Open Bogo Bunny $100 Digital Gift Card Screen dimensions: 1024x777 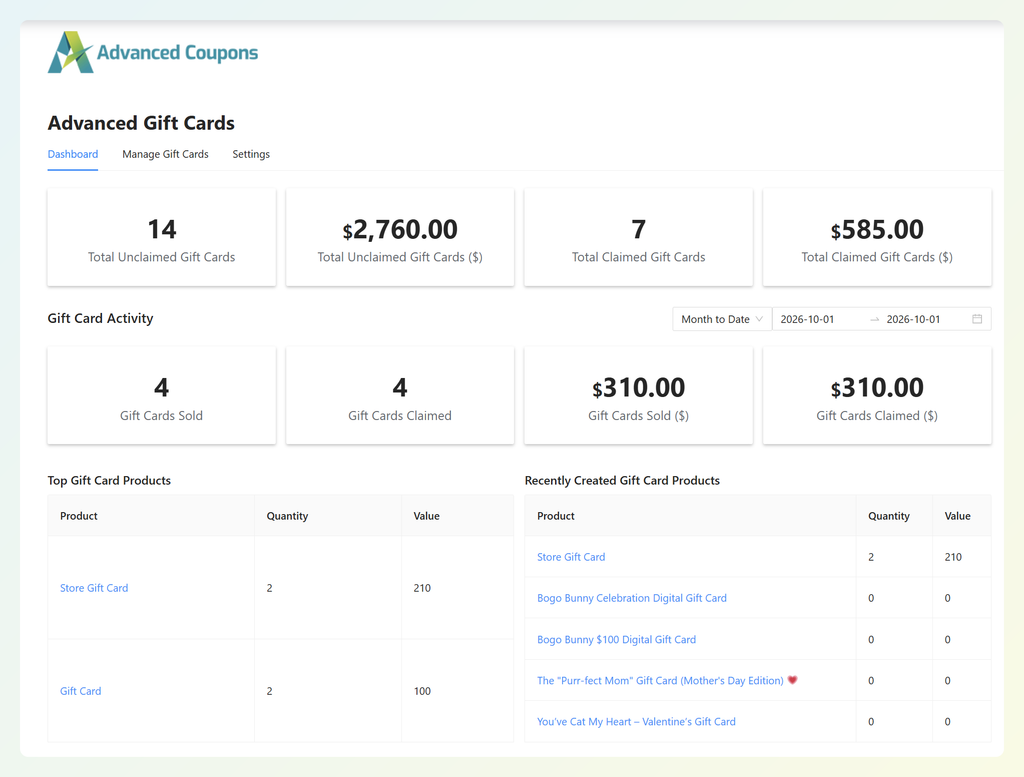(616, 639)
